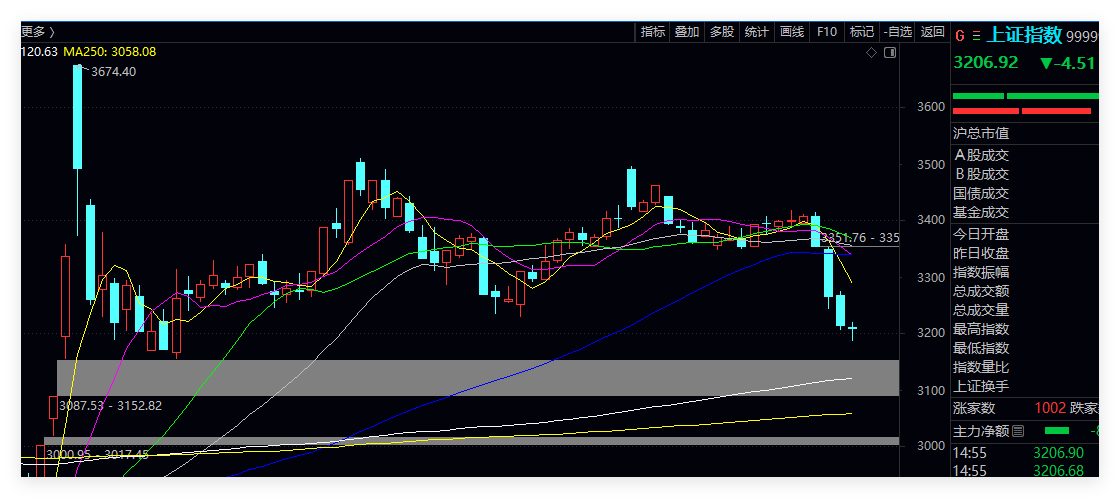
Task: Open the 叠加 overlay option
Action: [687, 32]
